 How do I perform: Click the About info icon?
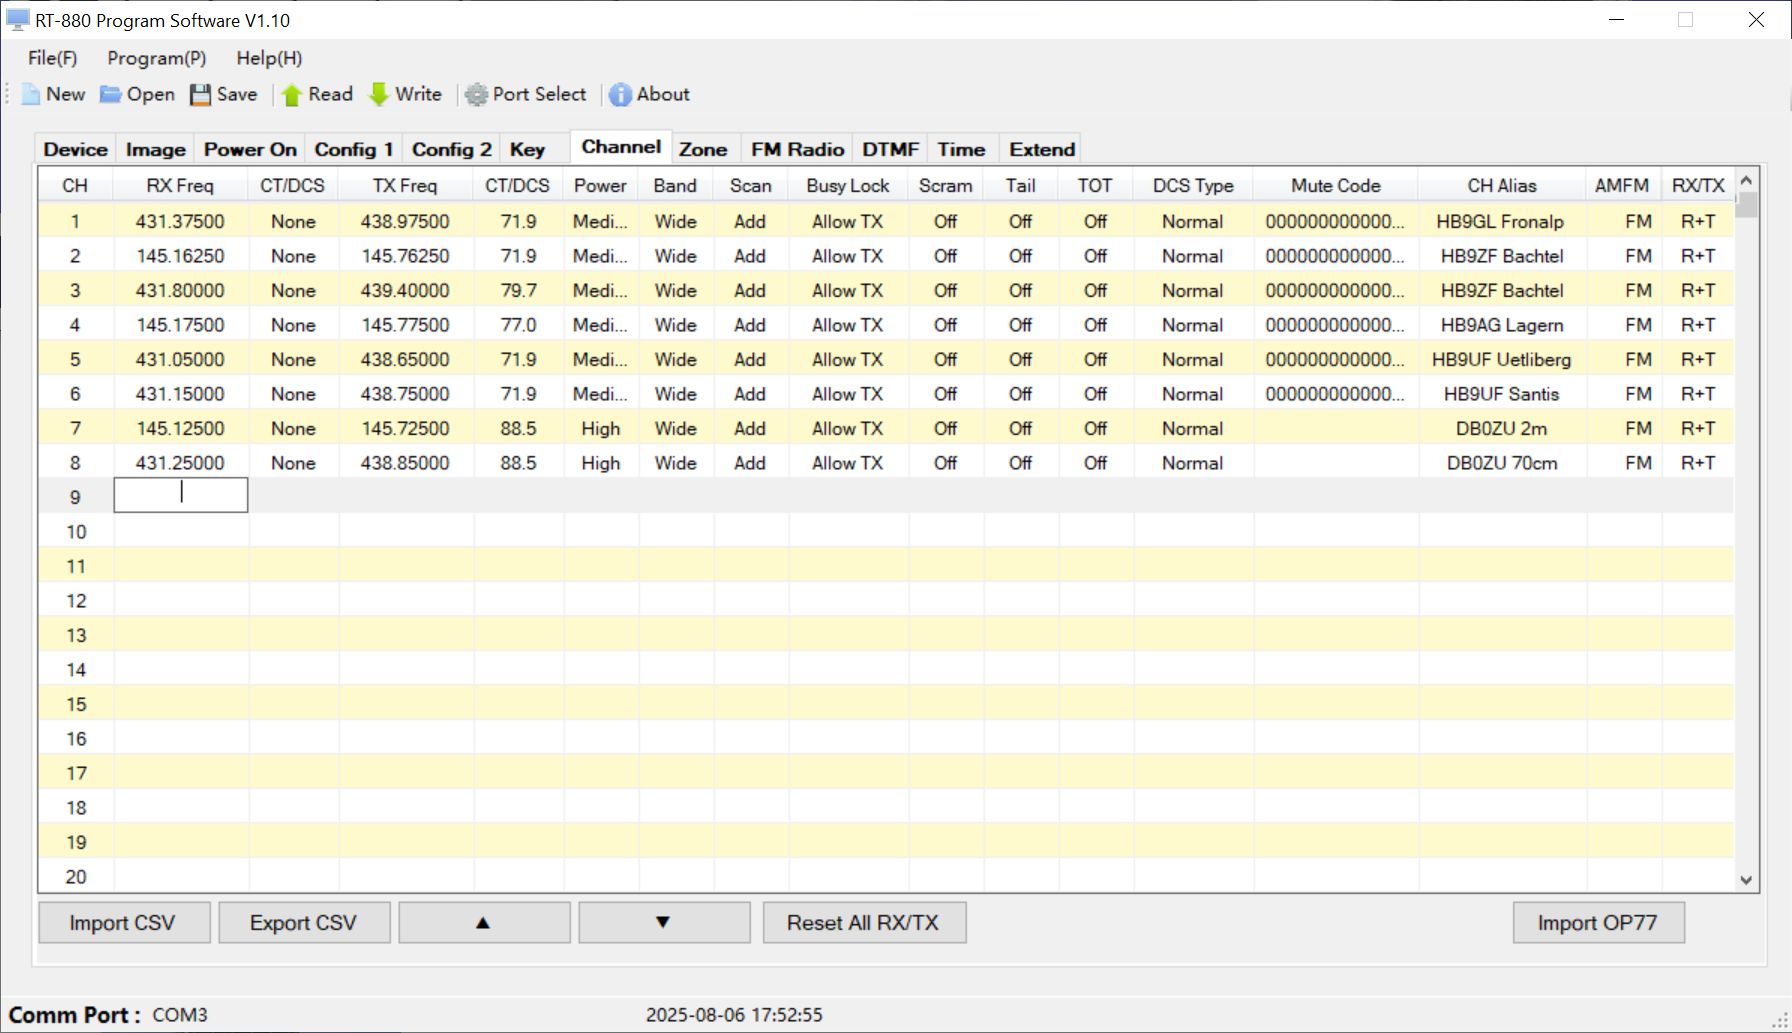pos(620,94)
